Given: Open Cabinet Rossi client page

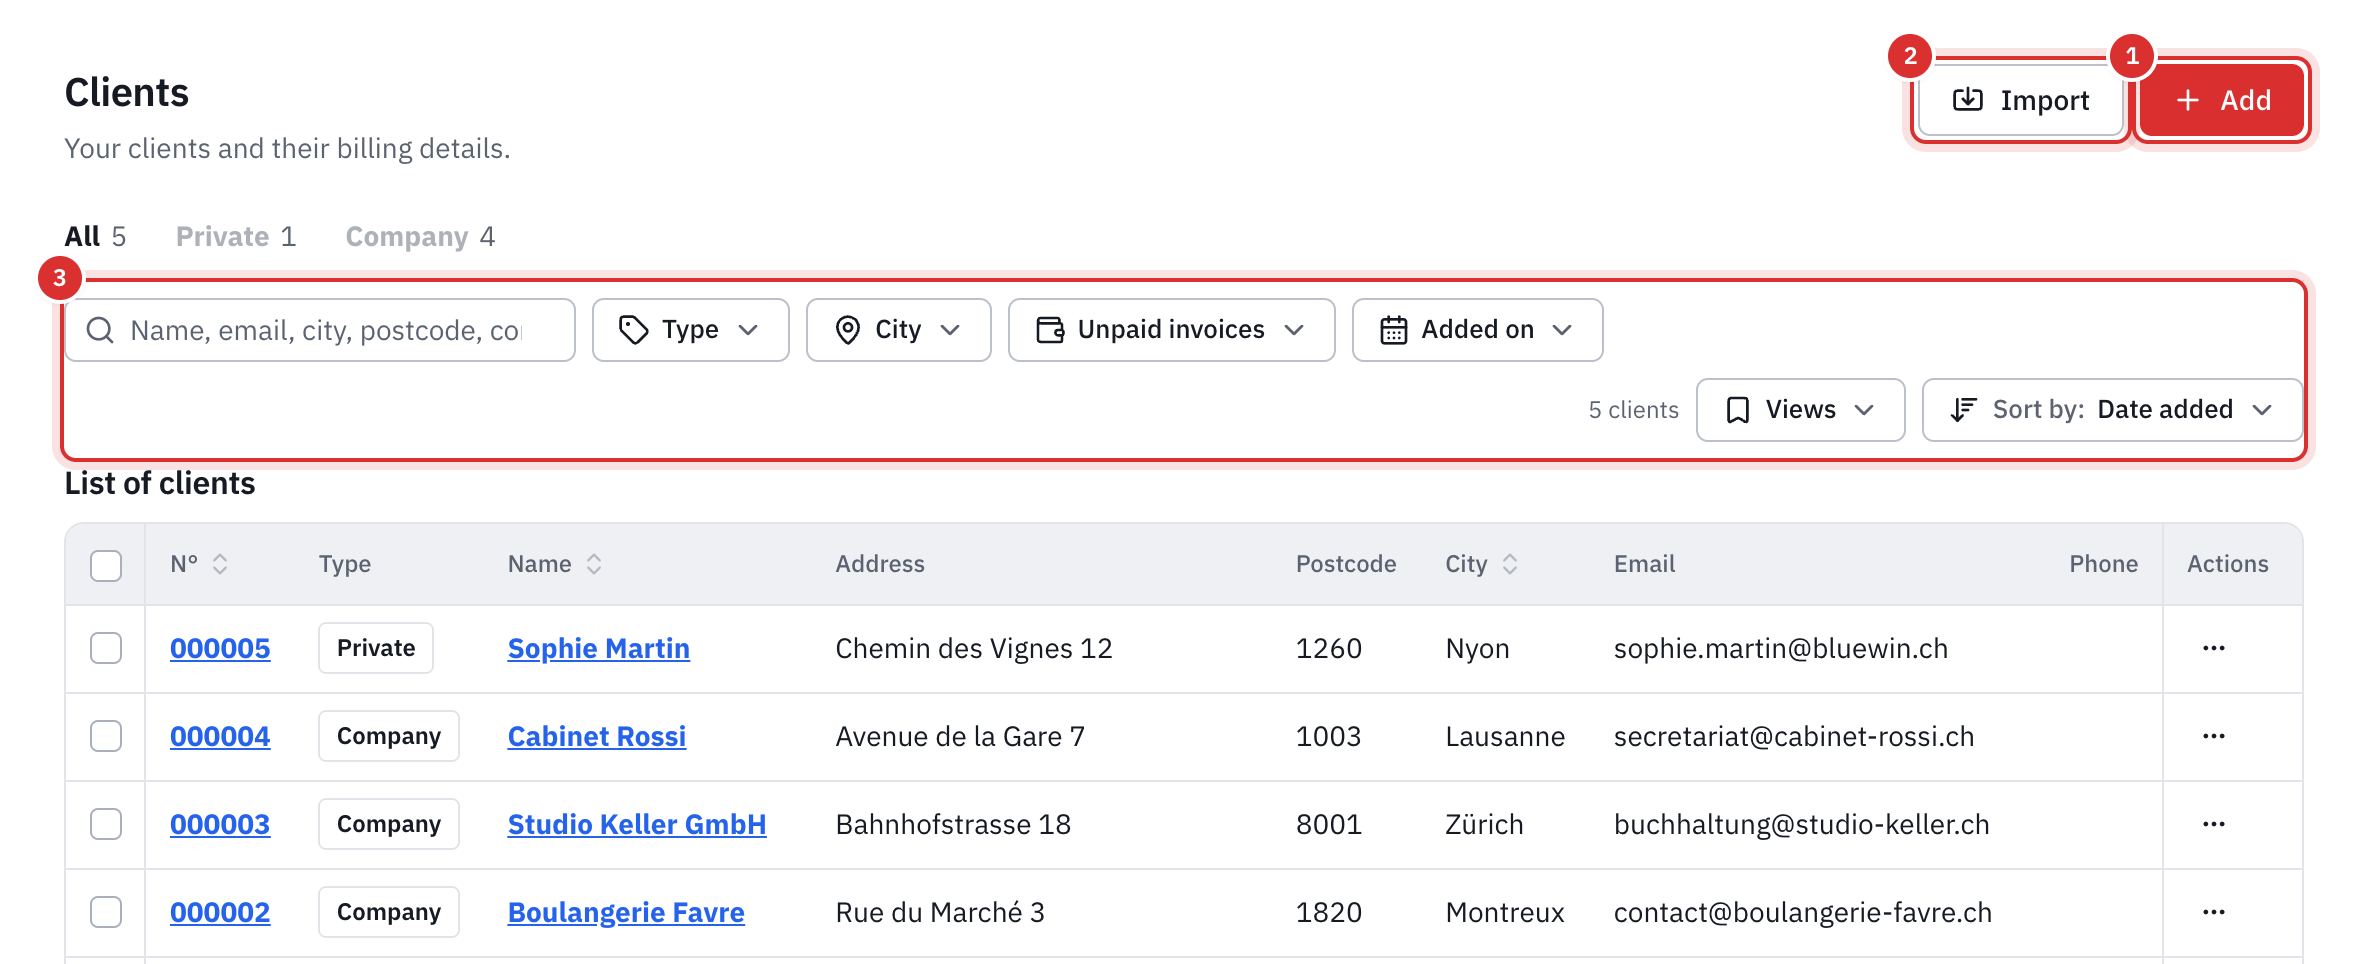Looking at the screenshot, I should click(x=597, y=737).
